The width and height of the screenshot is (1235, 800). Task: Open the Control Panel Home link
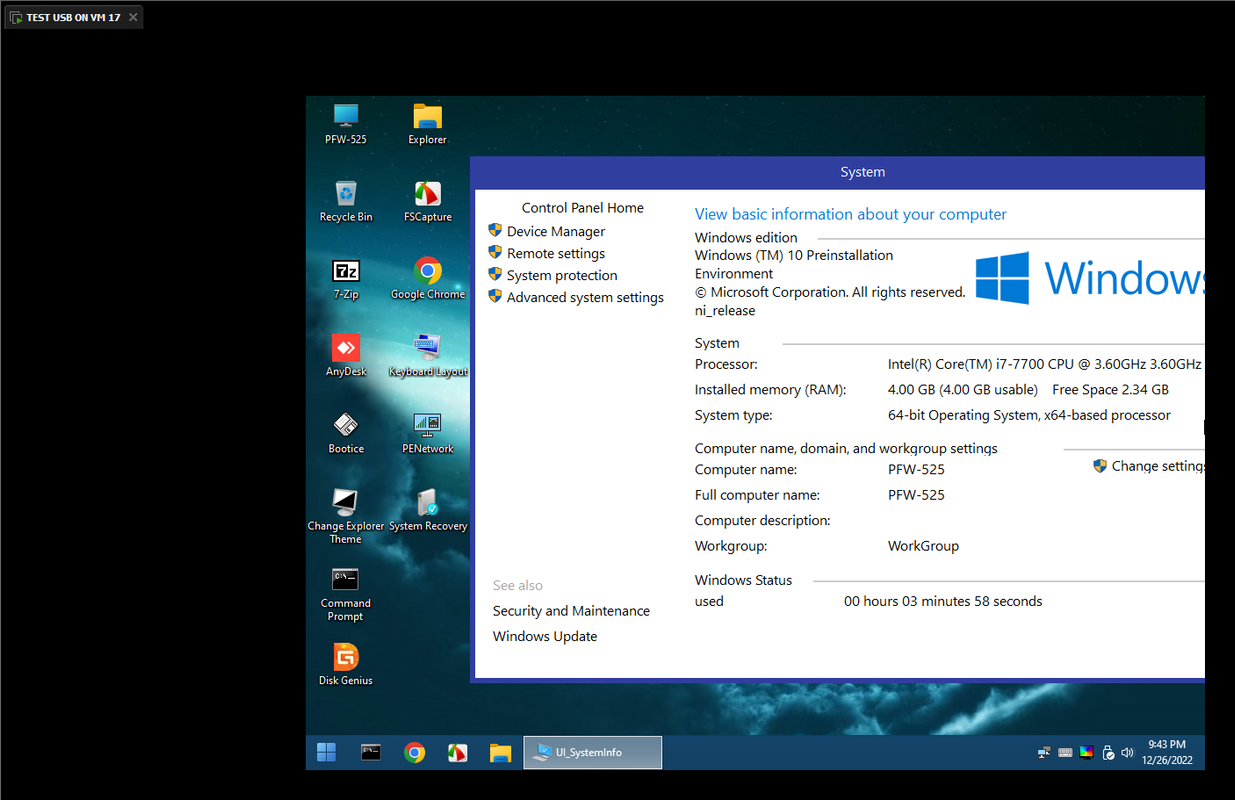coord(583,208)
